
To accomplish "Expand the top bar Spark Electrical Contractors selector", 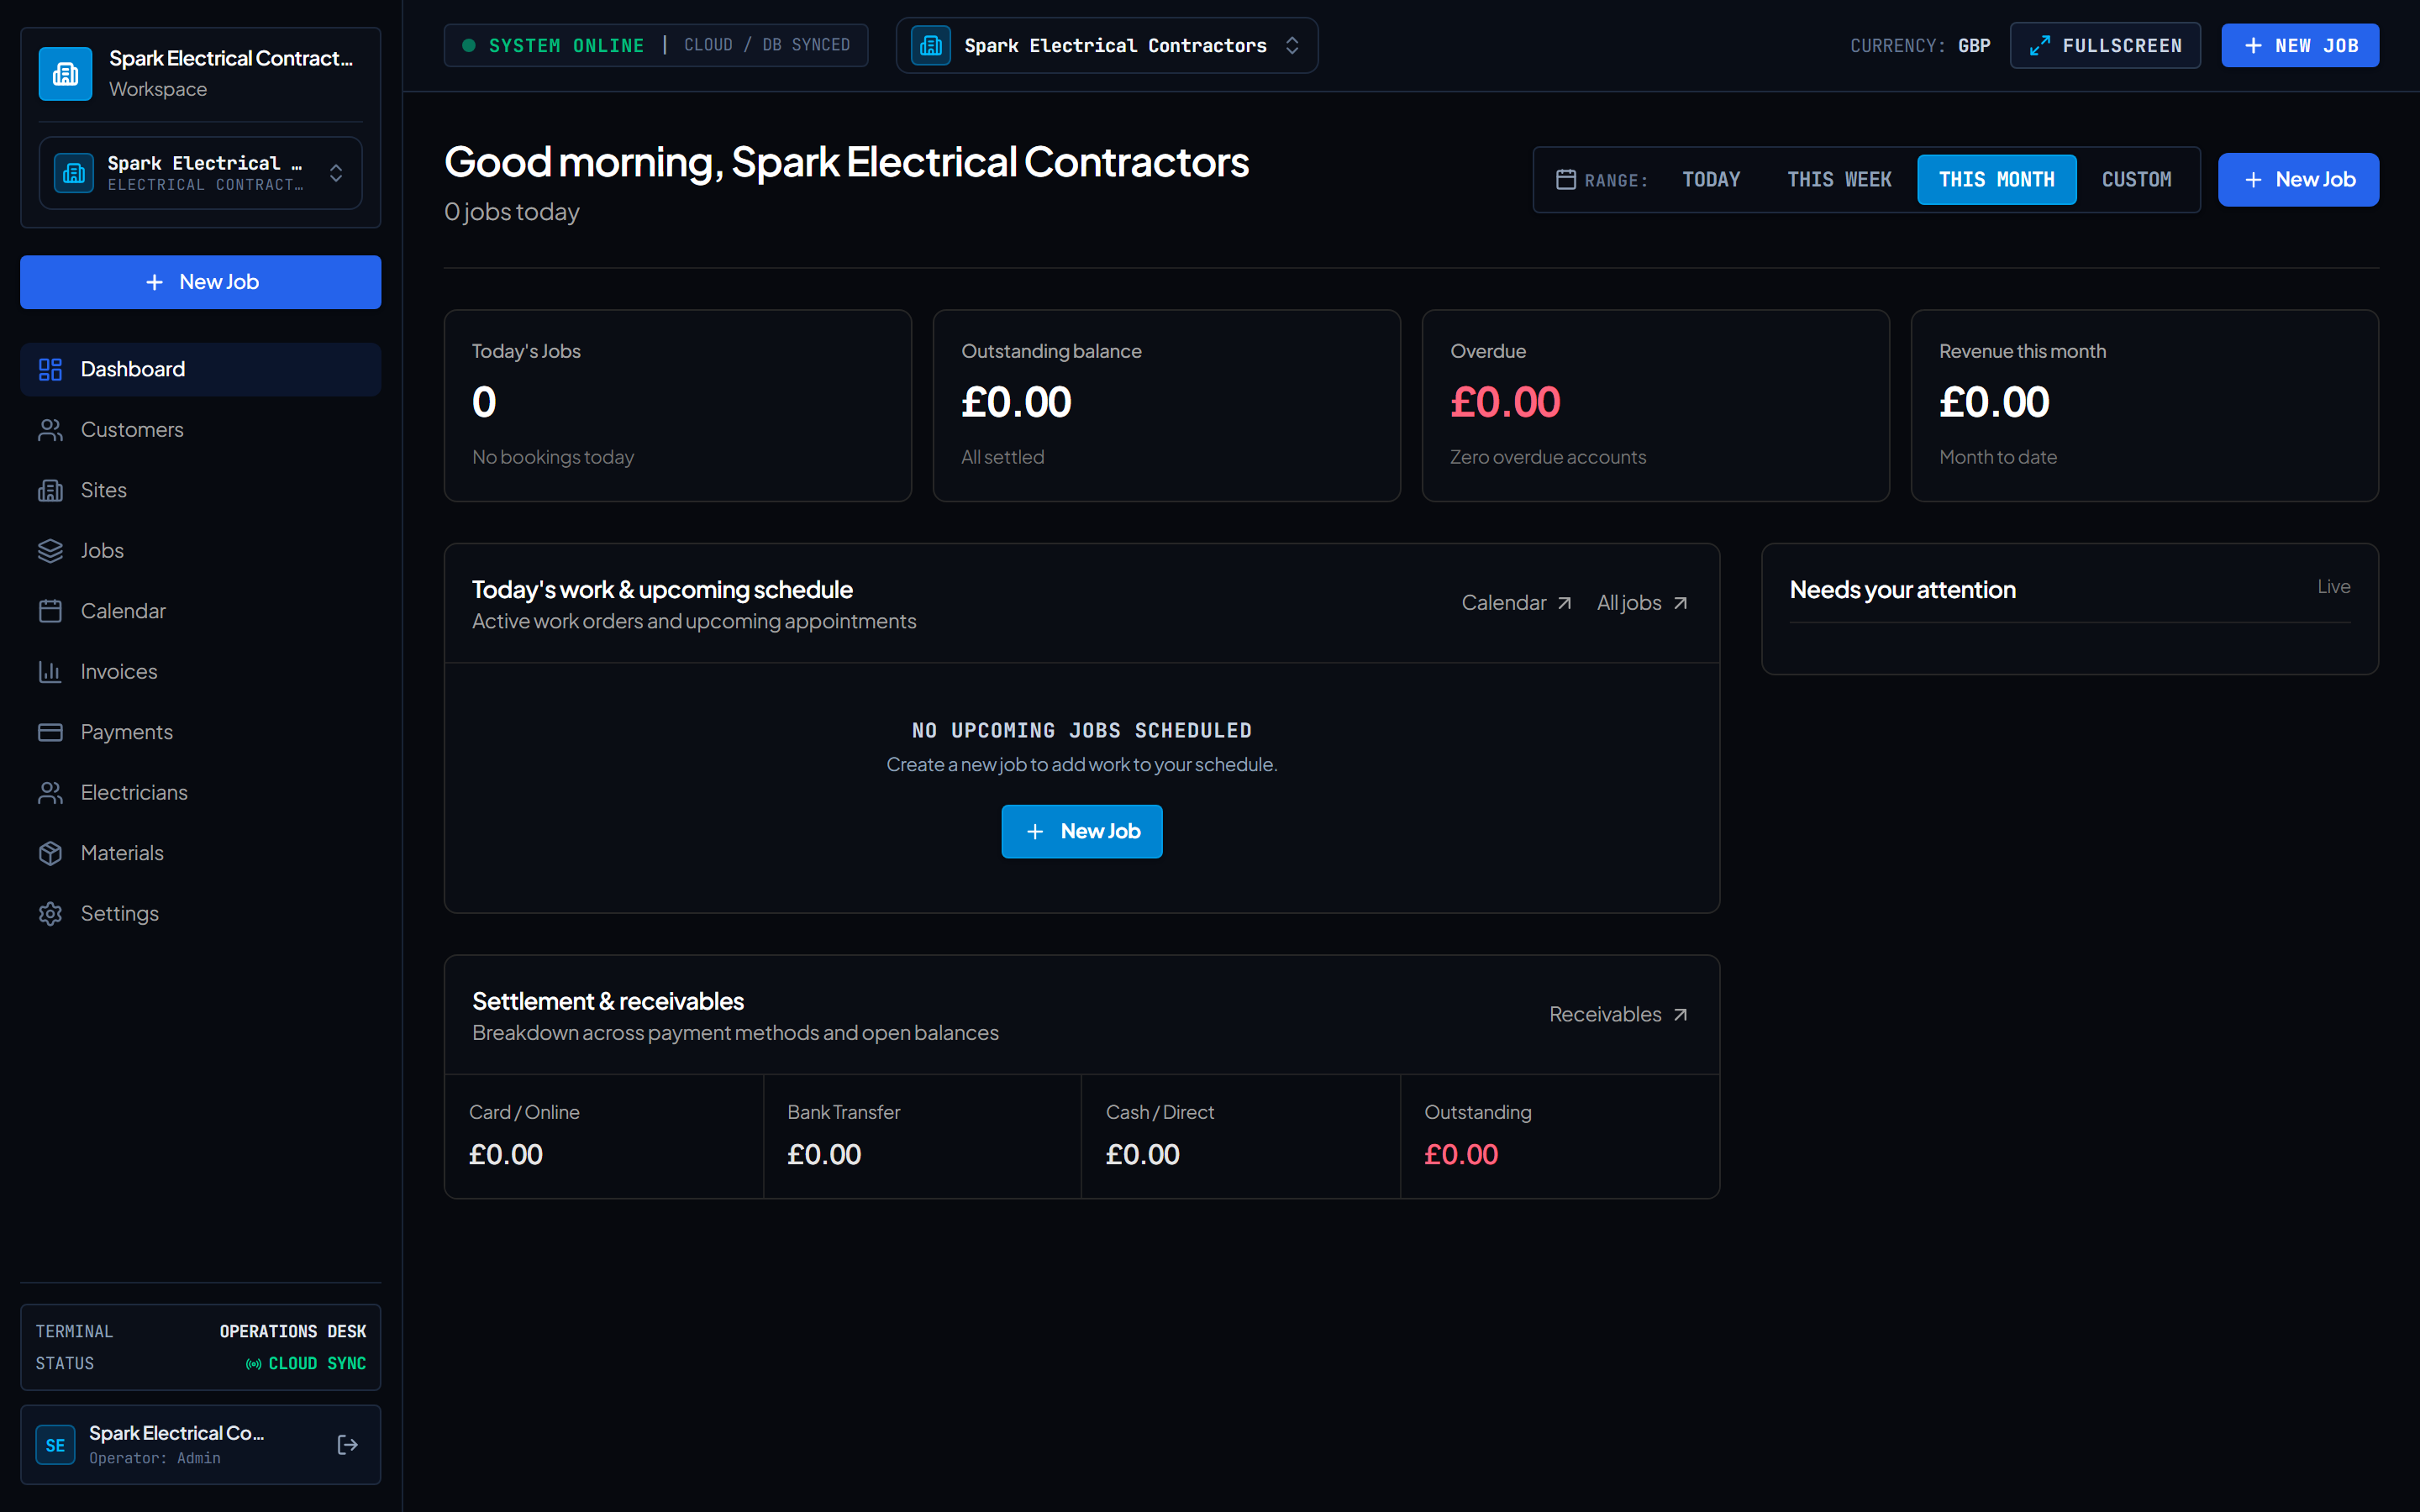I will pyautogui.click(x=1107, y=45).
